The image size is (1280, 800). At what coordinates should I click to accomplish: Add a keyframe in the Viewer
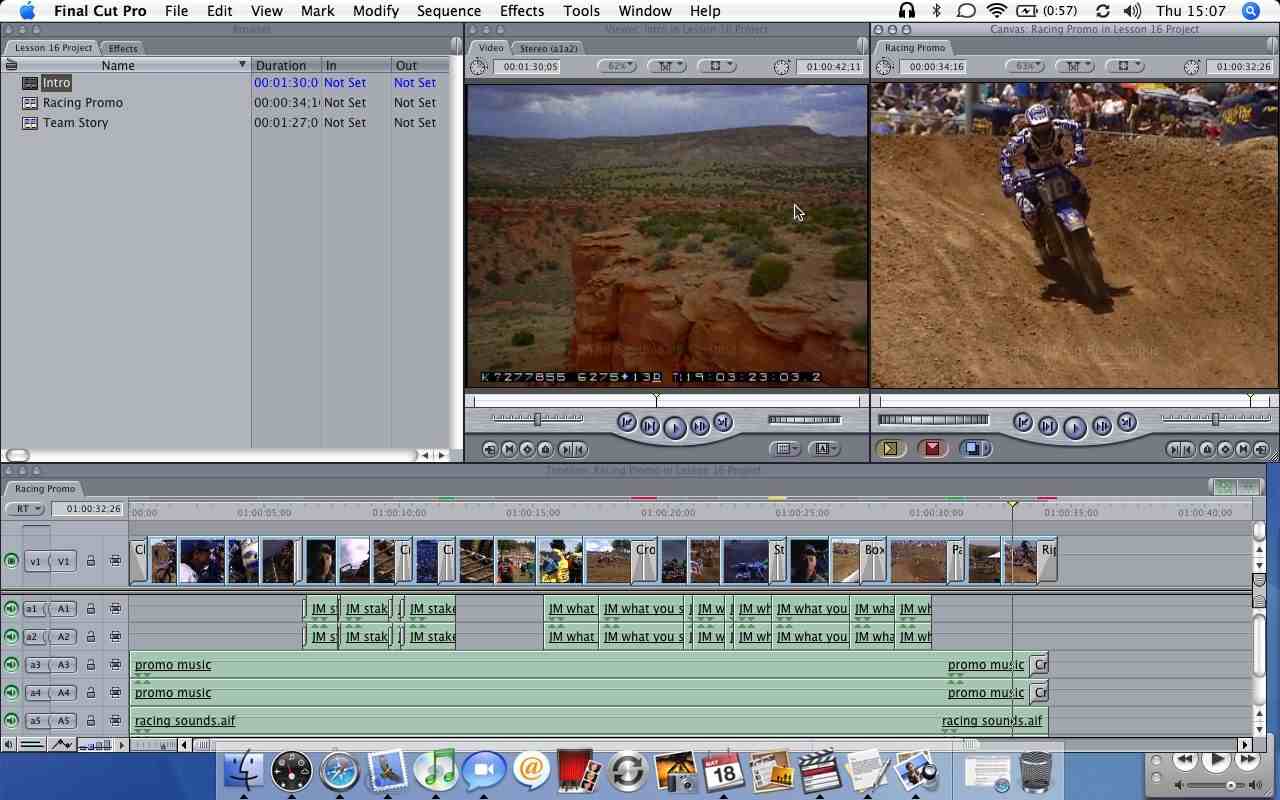527,449
